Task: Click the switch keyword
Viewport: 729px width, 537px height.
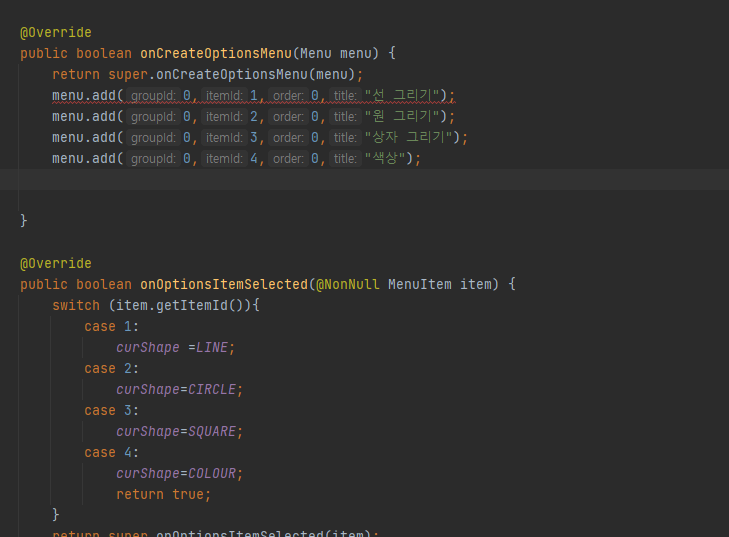Action: pyautogui.click(x=76, y=305)
